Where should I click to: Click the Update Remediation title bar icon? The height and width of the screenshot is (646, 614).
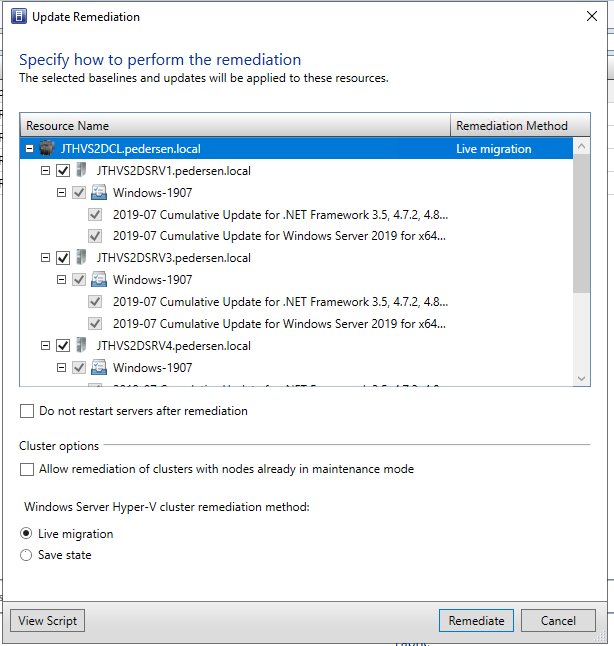[19, 16]
